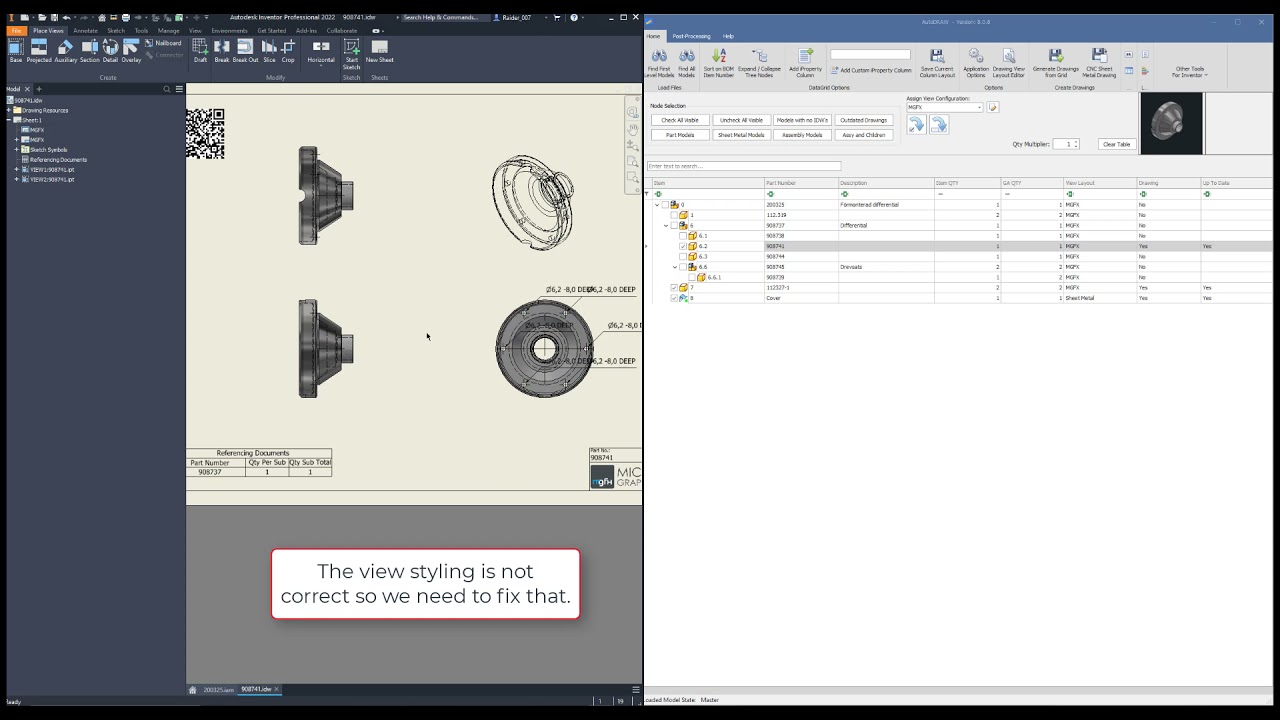Open the Draft view tool

click(x=200, y=50)
